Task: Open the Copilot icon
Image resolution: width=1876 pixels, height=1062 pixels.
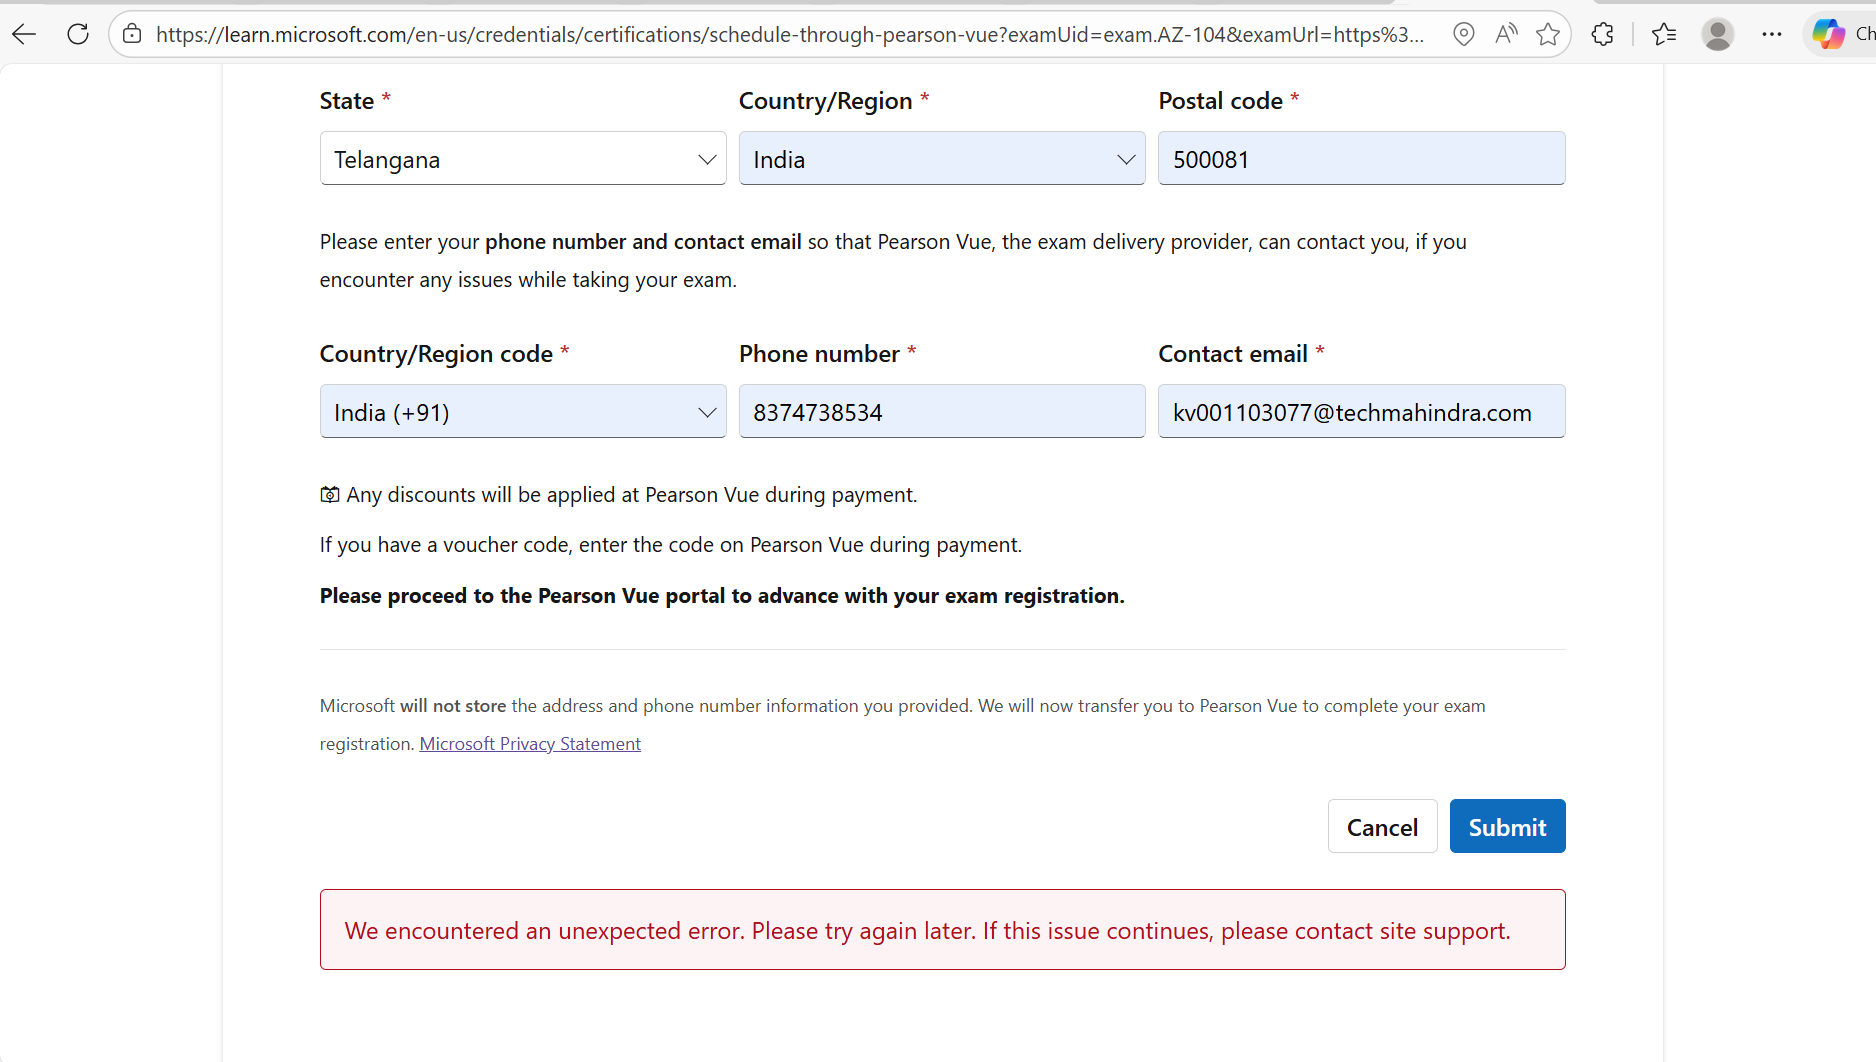Action: pyautogui.click(x=1829, y=34)
